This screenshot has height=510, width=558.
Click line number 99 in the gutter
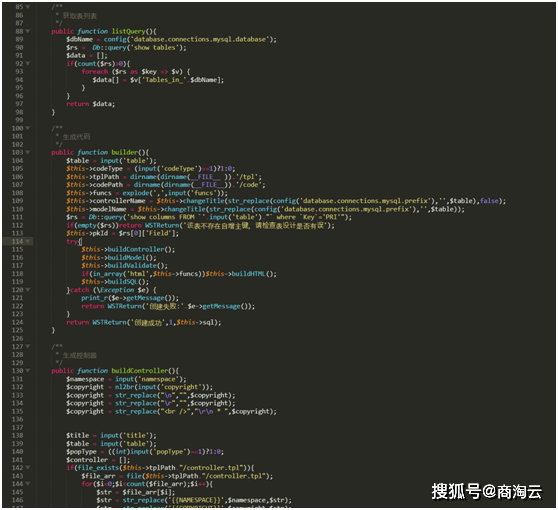(x=19, y=120)
